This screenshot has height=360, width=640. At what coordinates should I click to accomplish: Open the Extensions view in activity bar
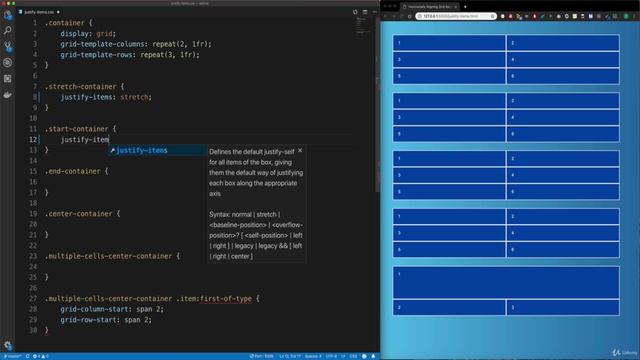7,78
